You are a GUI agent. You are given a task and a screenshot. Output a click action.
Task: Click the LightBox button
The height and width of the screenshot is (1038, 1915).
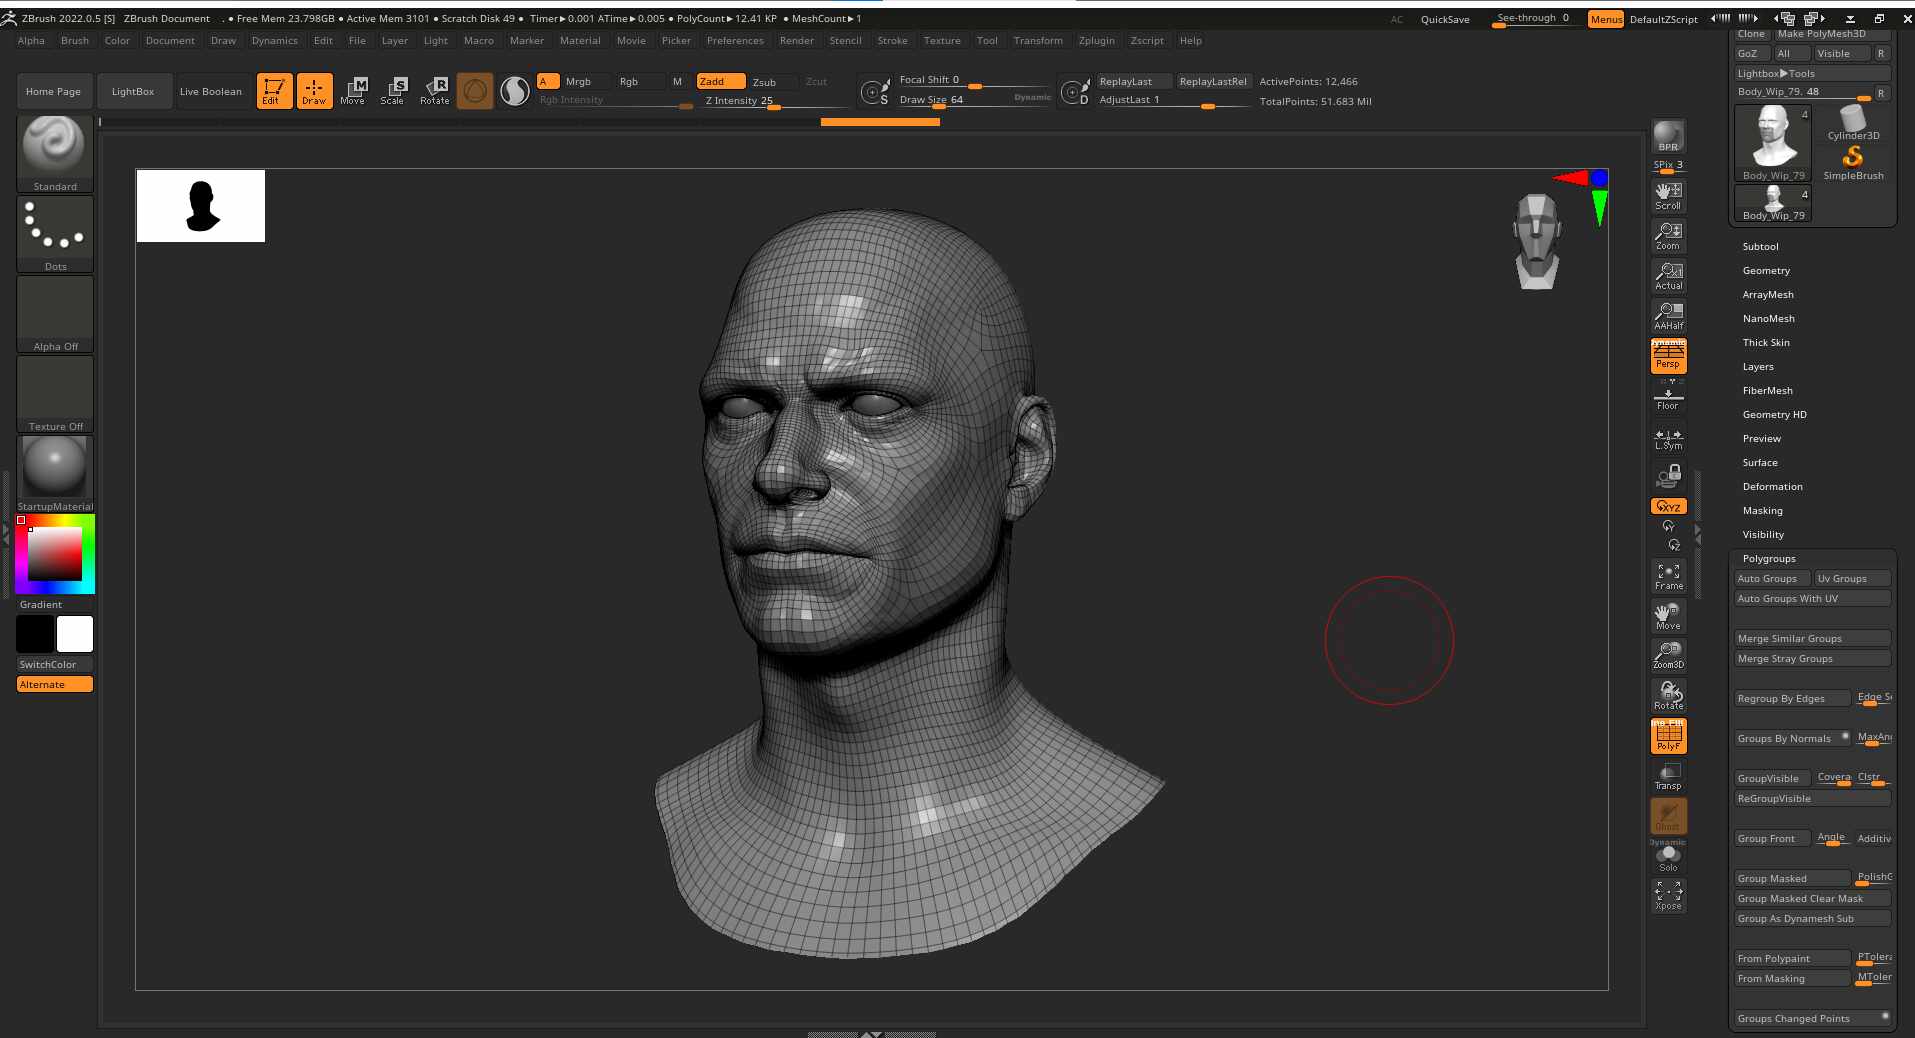pyautogui.click(x=133, y=91)
